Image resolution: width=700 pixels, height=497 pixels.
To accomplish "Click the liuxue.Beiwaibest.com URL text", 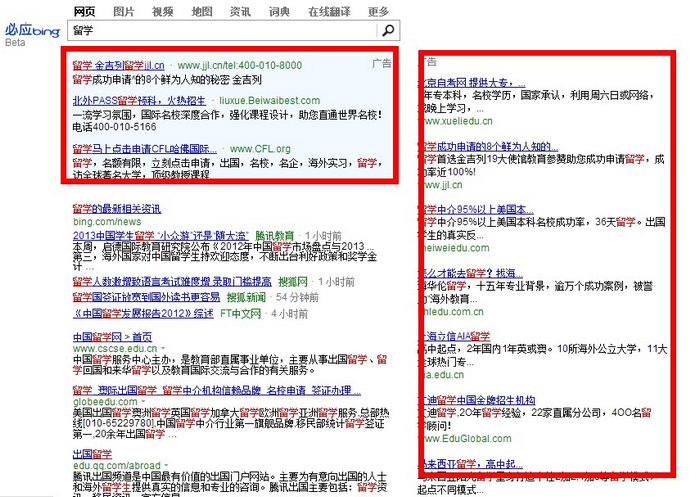I will pos(270,100).
